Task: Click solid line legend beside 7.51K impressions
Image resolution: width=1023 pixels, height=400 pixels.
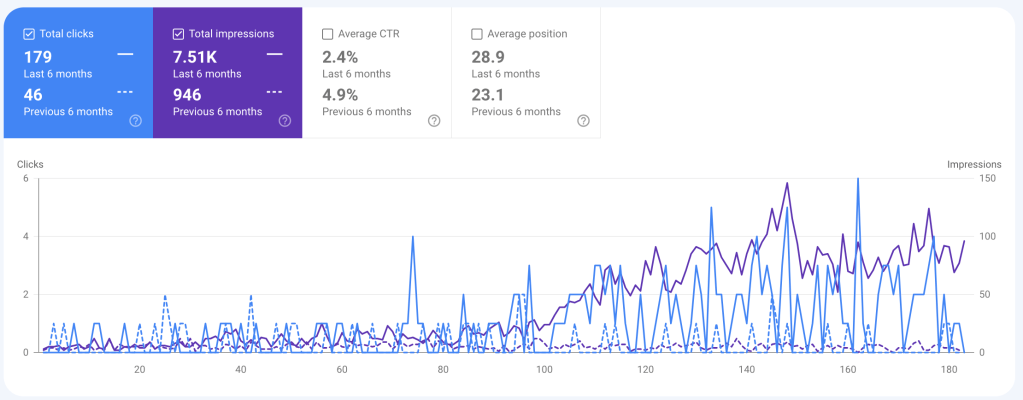Action: (274, 55)
